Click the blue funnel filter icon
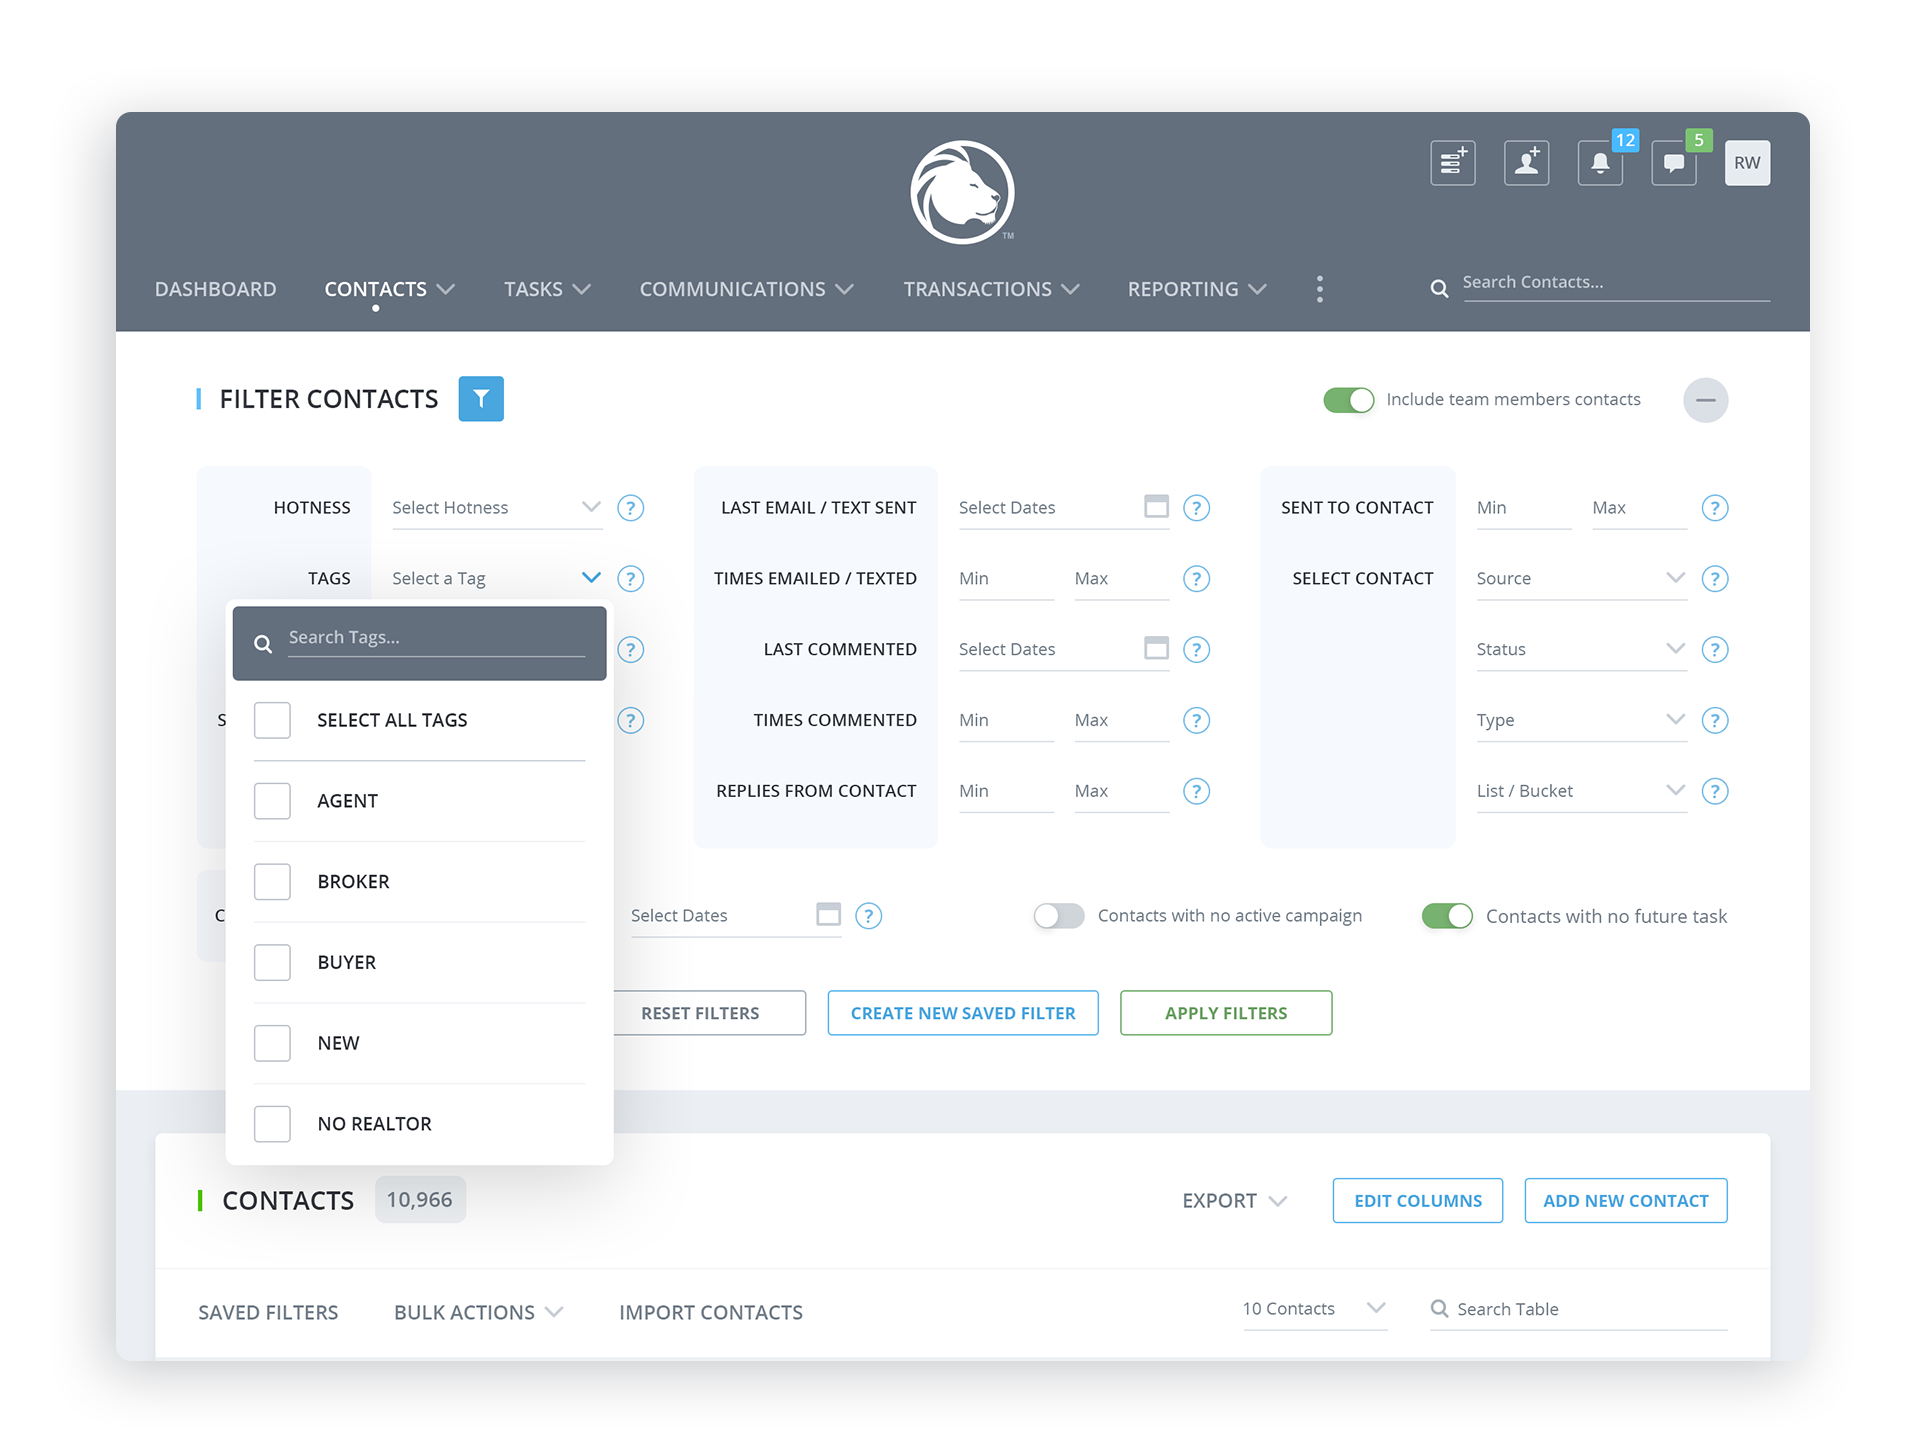Viewport: 1920px width, 1454px height. click(481, 399)
